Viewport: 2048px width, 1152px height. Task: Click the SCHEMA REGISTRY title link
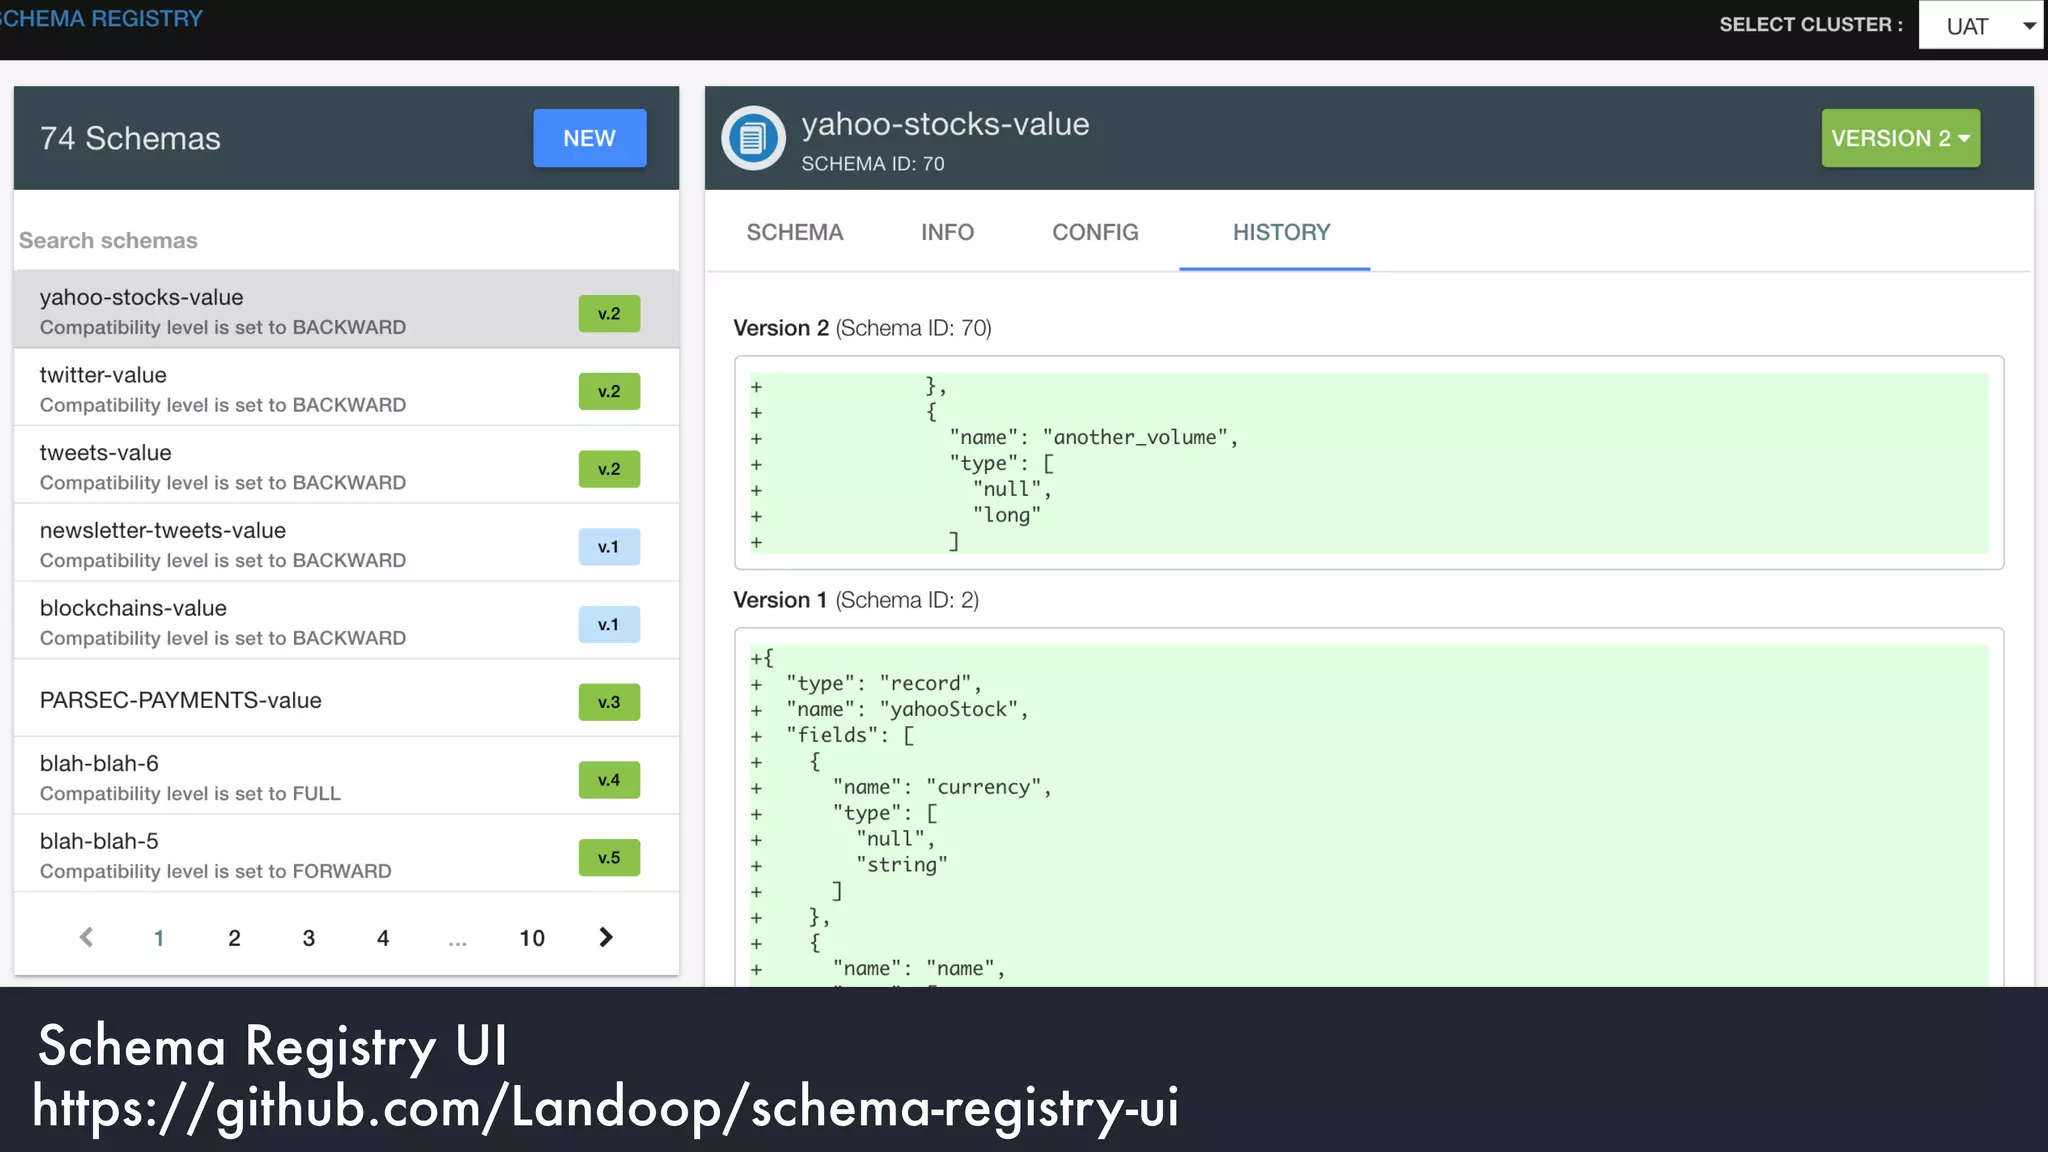point(101,19)
